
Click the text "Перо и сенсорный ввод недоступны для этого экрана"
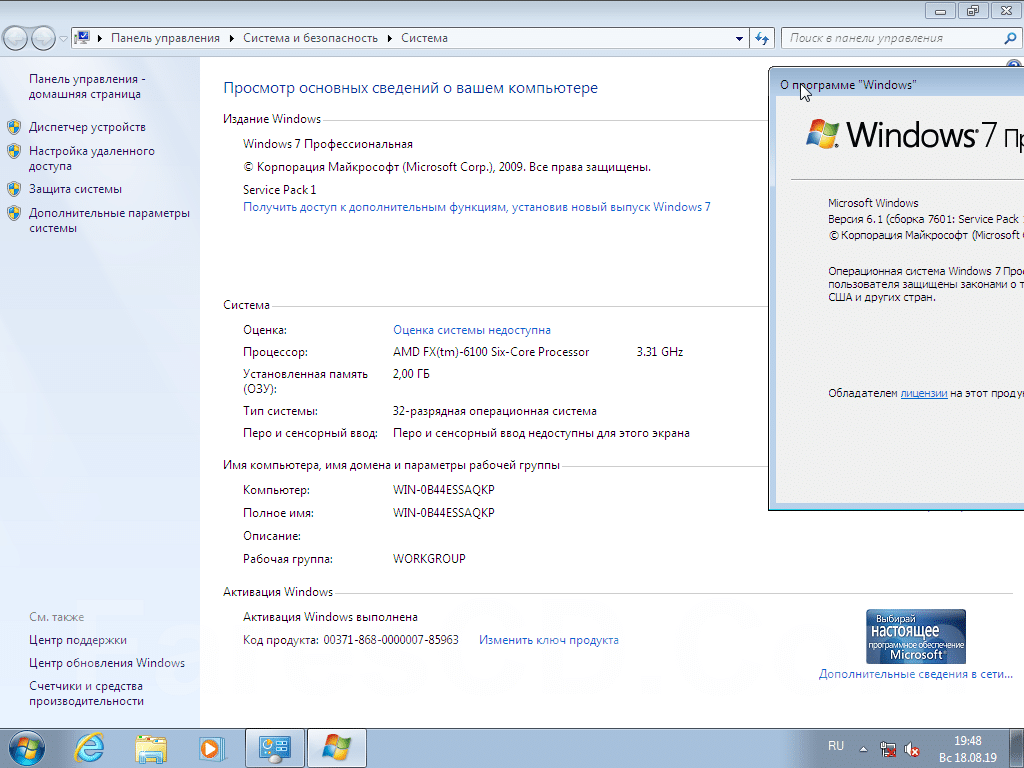tap(541, 433)
